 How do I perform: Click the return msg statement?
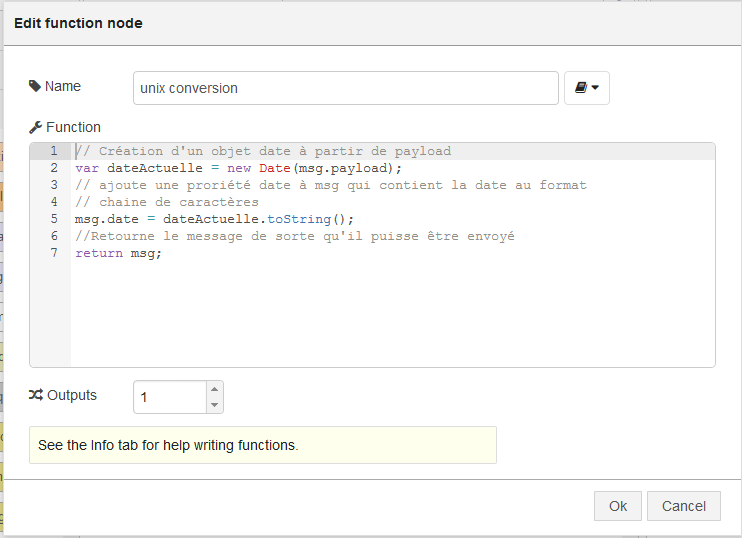(x=118, y=253)
